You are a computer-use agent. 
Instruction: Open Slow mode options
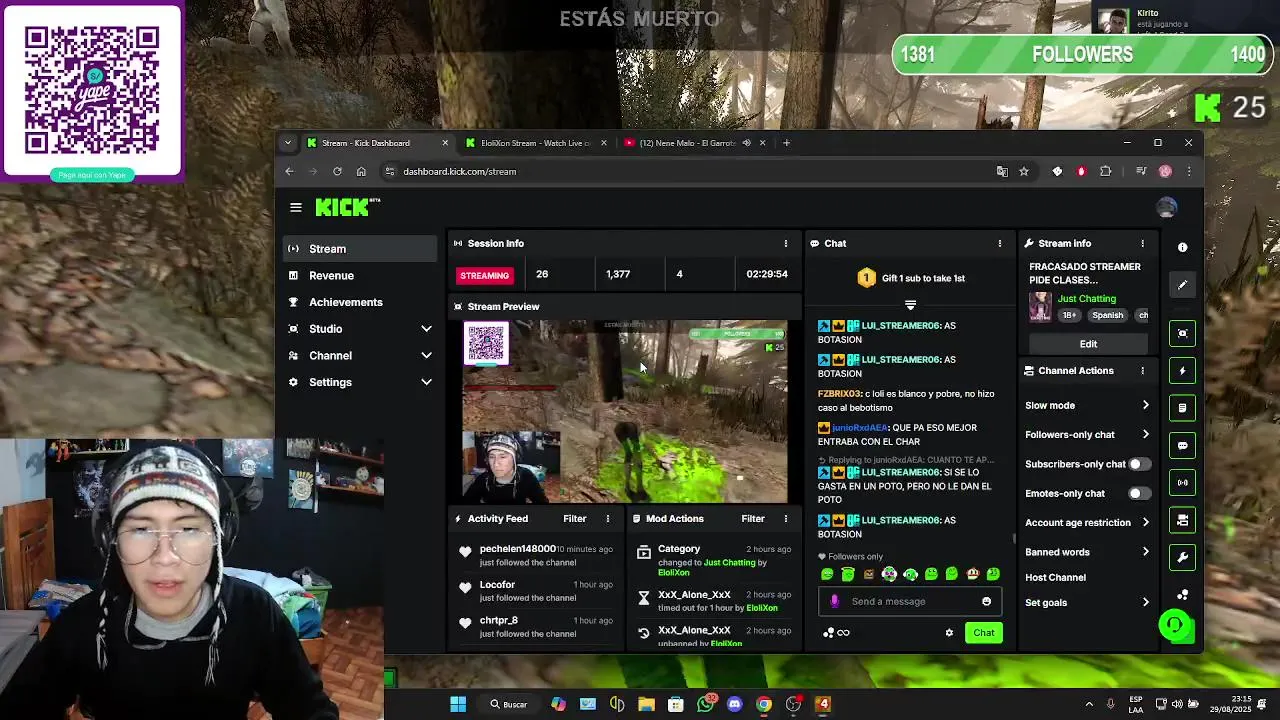[x=1087, y=405]
